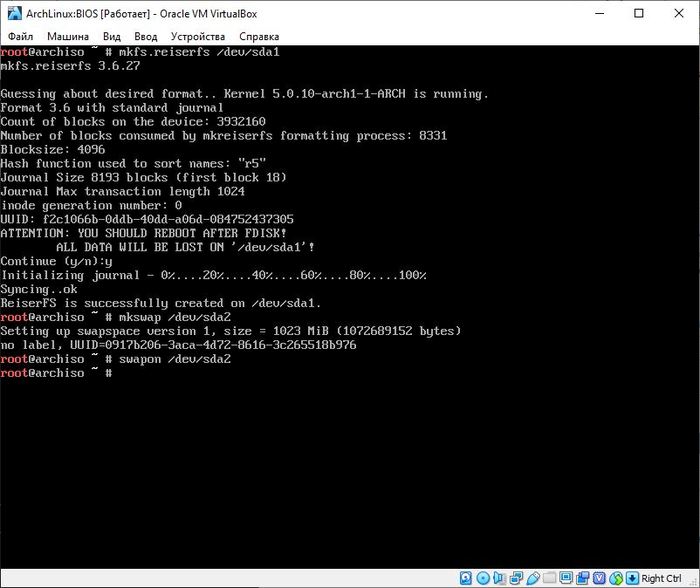Screen dimensions: 700x588
Task: Close the ArchLinux VM window
Action: coord(679,13)
